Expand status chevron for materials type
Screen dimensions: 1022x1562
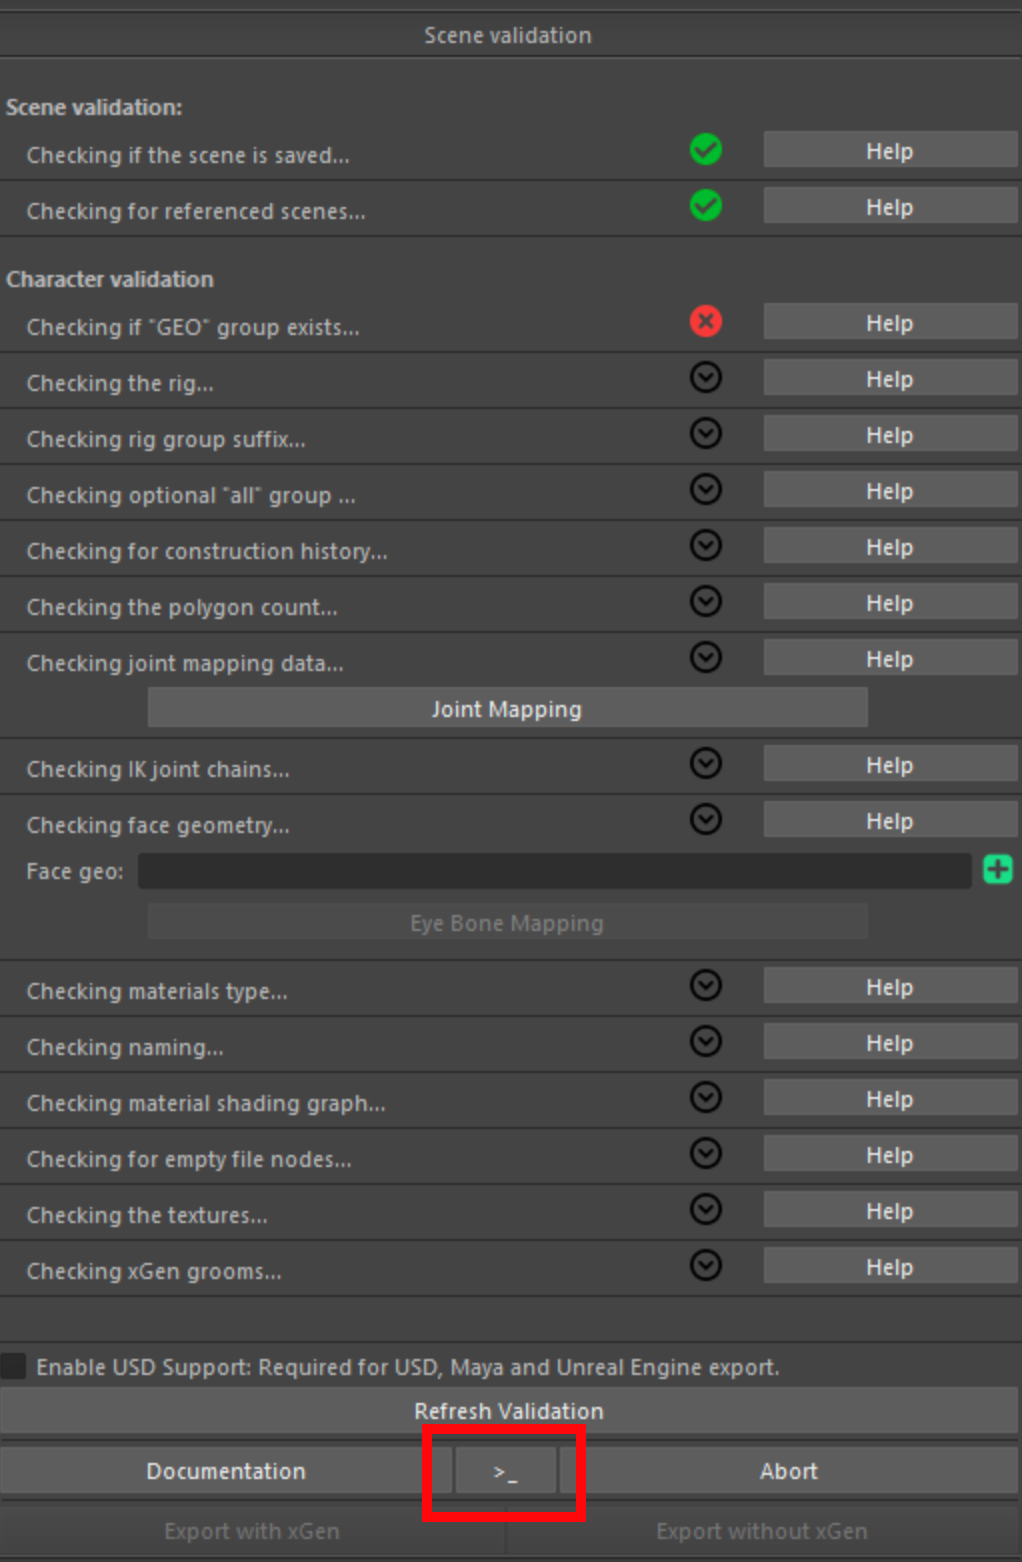click(x=706, y=986)
